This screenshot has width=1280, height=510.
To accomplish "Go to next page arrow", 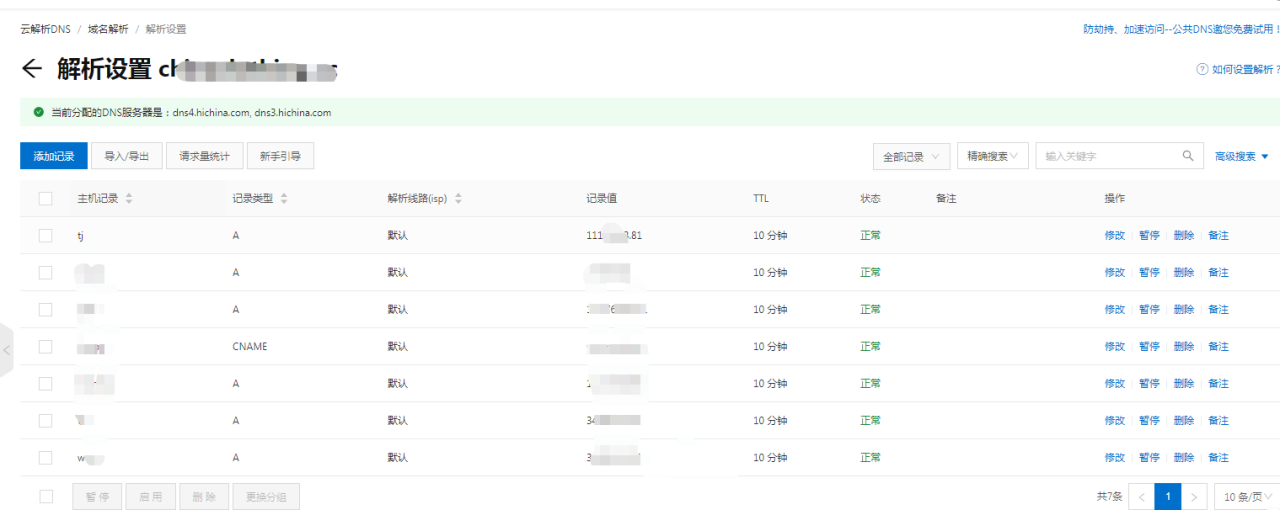I will click(1194, 497).
